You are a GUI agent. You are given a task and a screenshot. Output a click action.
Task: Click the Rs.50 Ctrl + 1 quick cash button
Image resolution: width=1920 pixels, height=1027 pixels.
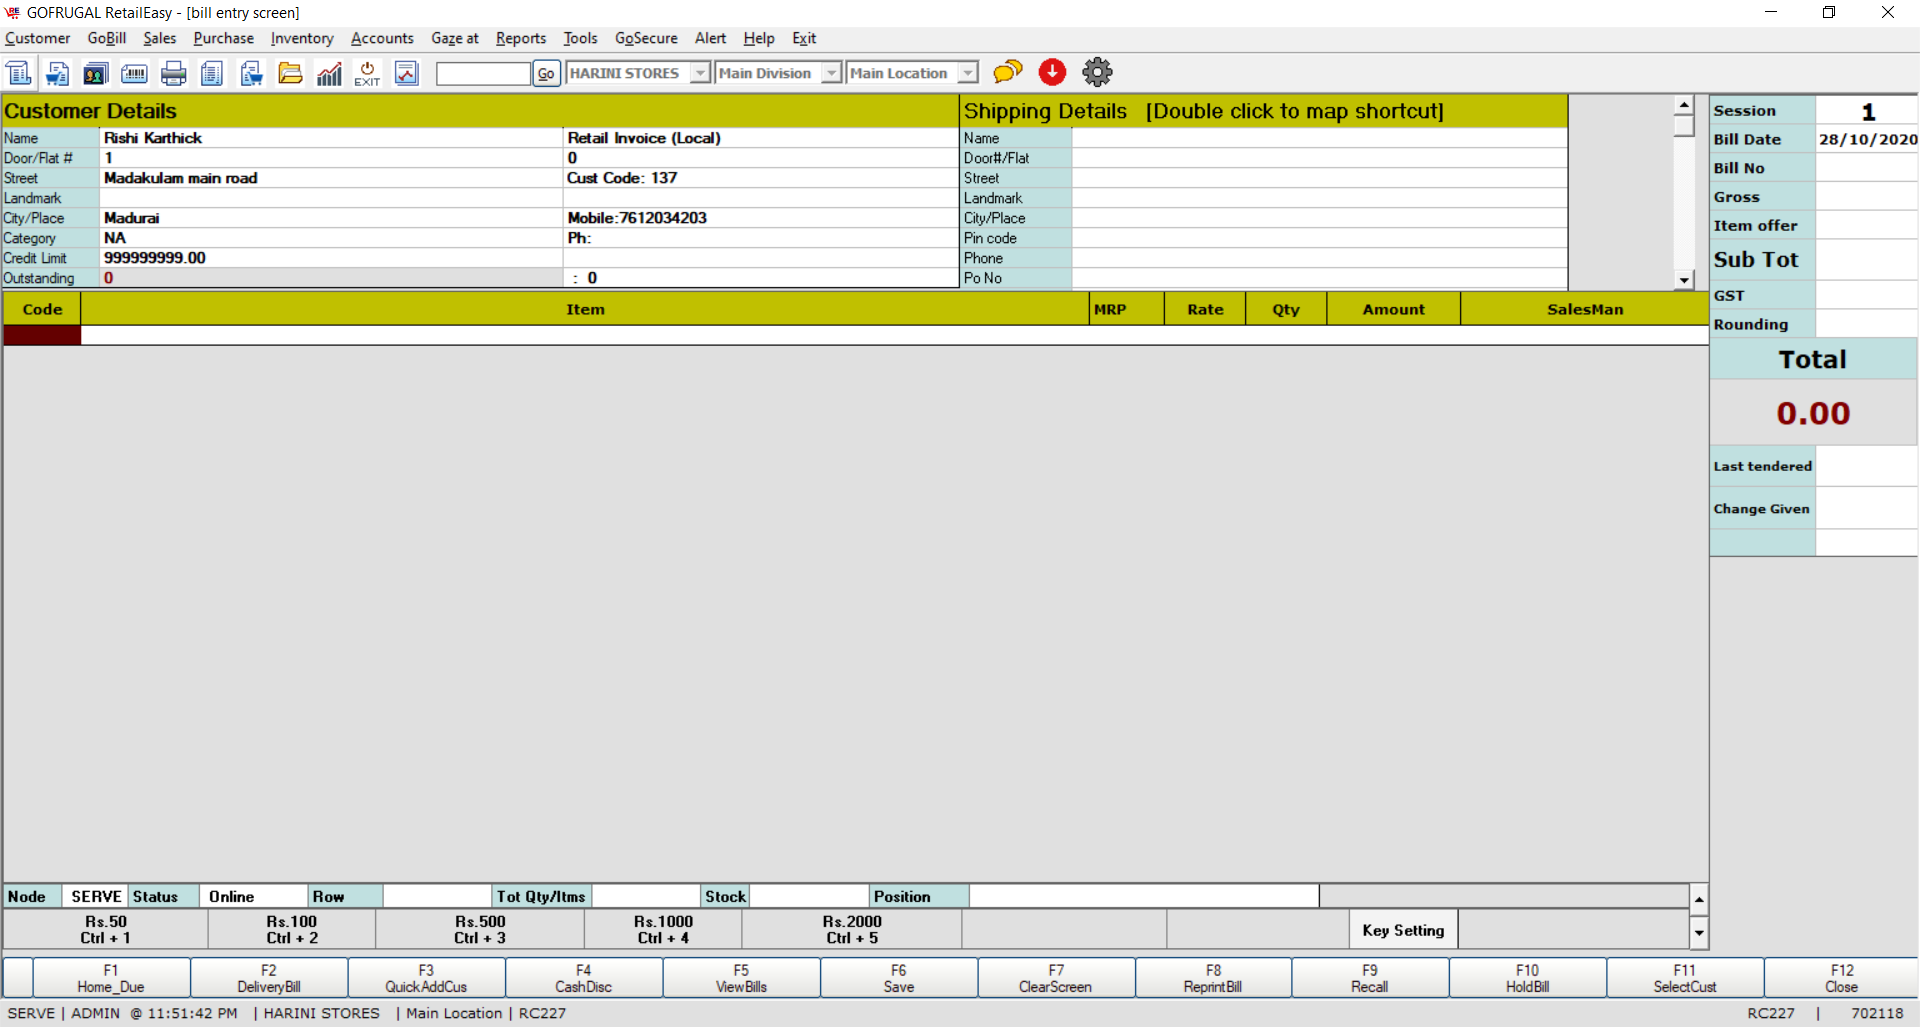click(x=106, y=930)
